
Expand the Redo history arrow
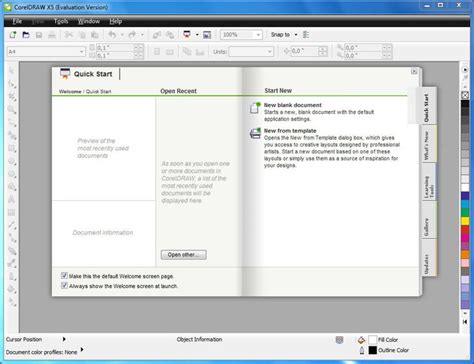(142, 35)
